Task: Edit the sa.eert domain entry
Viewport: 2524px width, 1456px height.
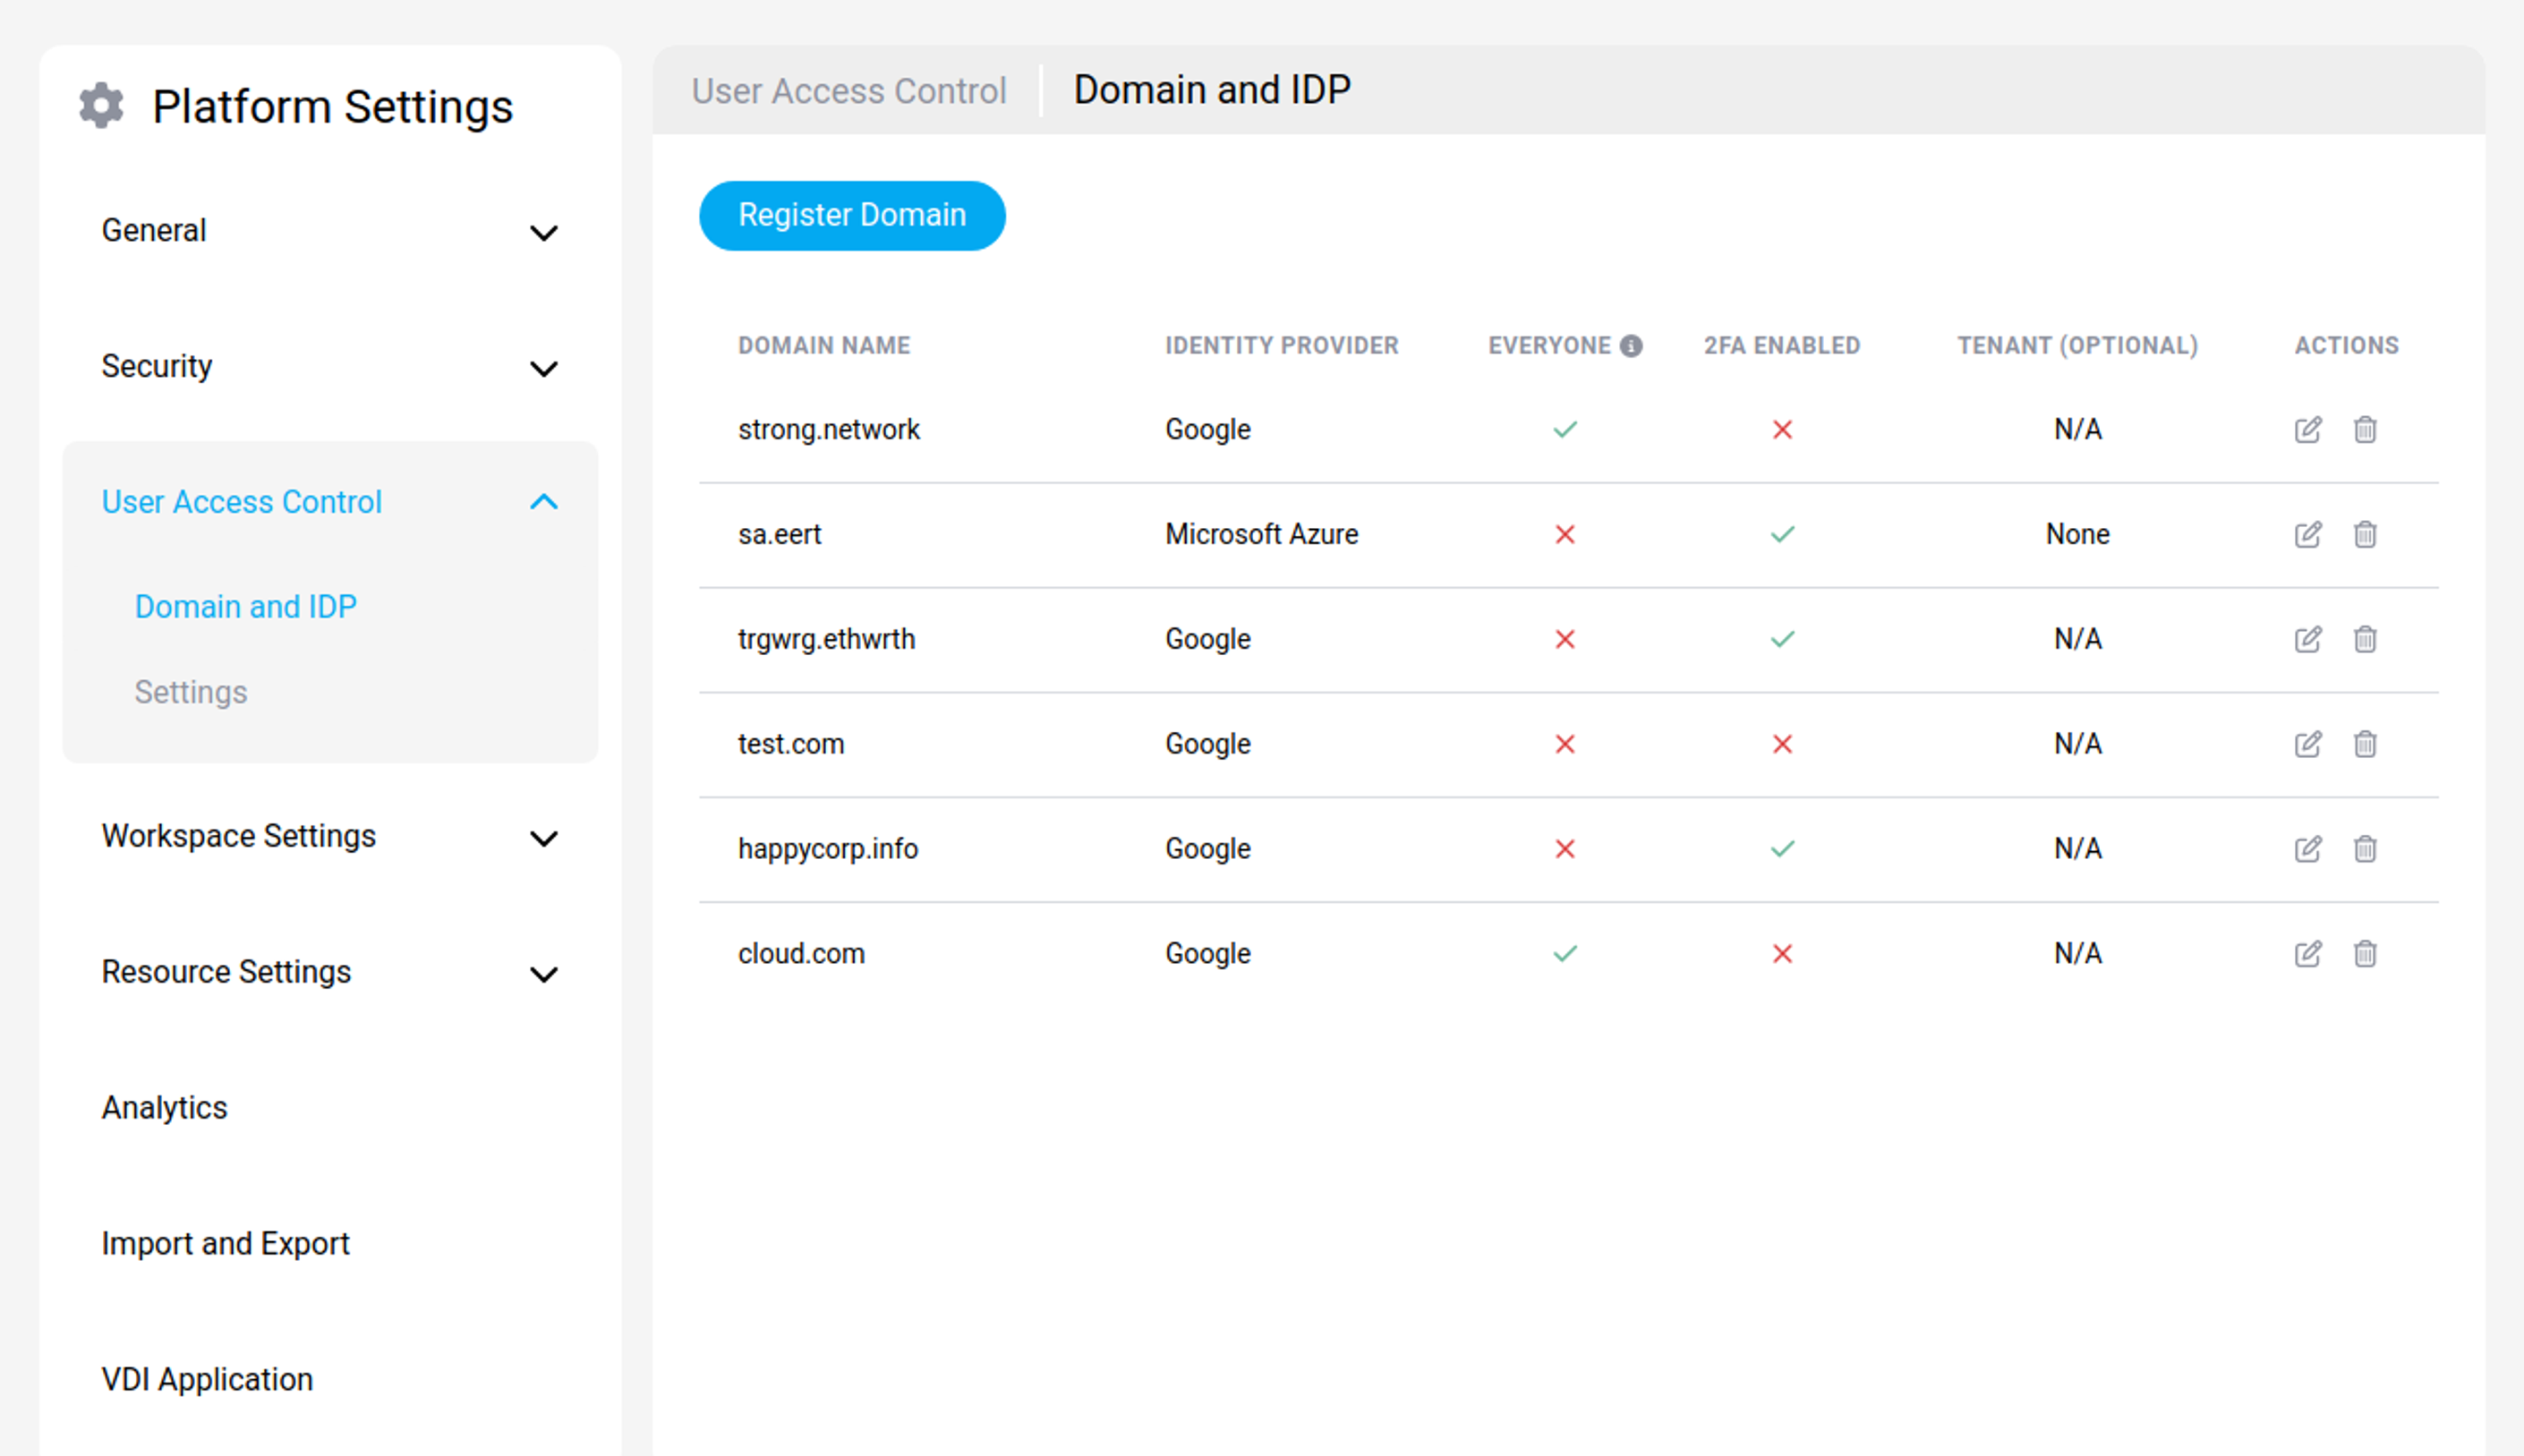Action: point(2307,534)
